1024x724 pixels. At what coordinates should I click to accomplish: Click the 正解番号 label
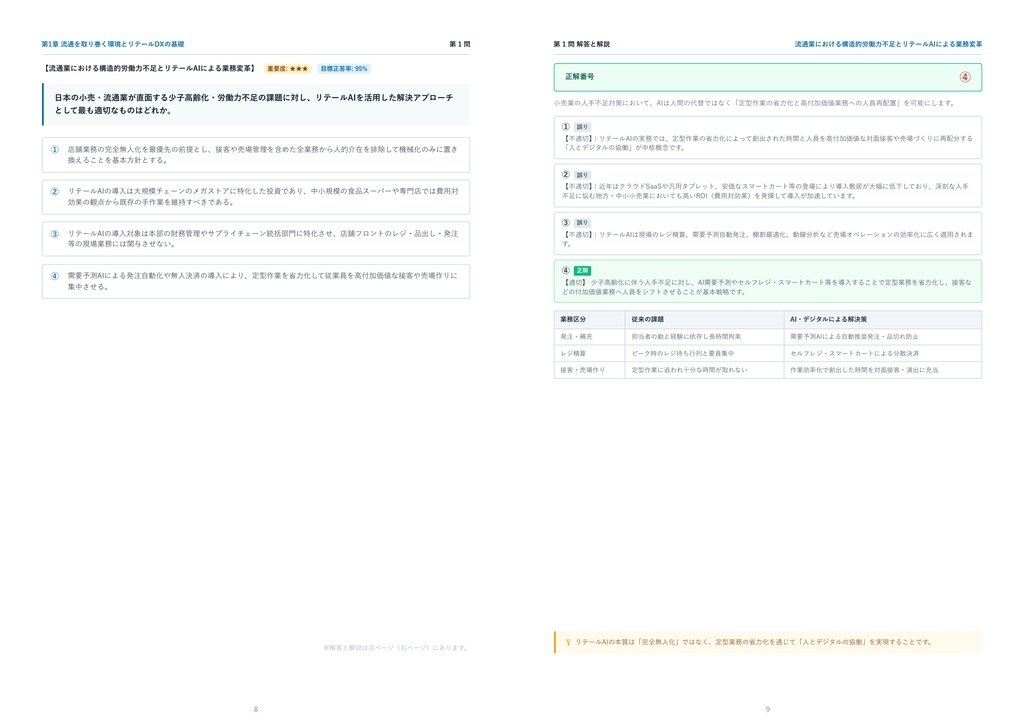[579, 77]
